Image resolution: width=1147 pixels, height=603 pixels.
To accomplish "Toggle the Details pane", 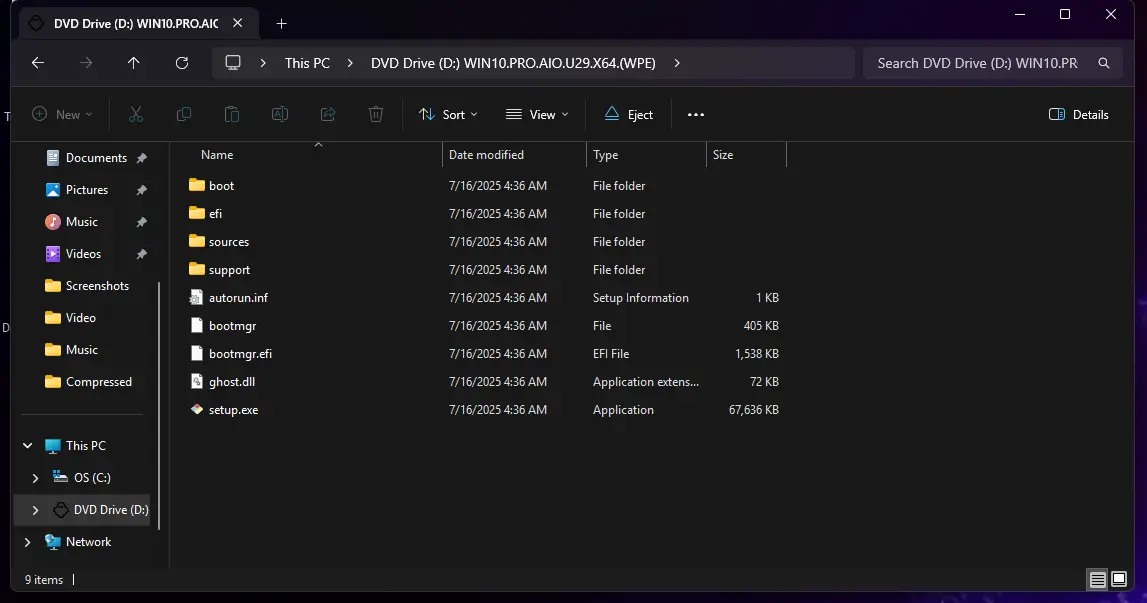I will point(1079,114).
